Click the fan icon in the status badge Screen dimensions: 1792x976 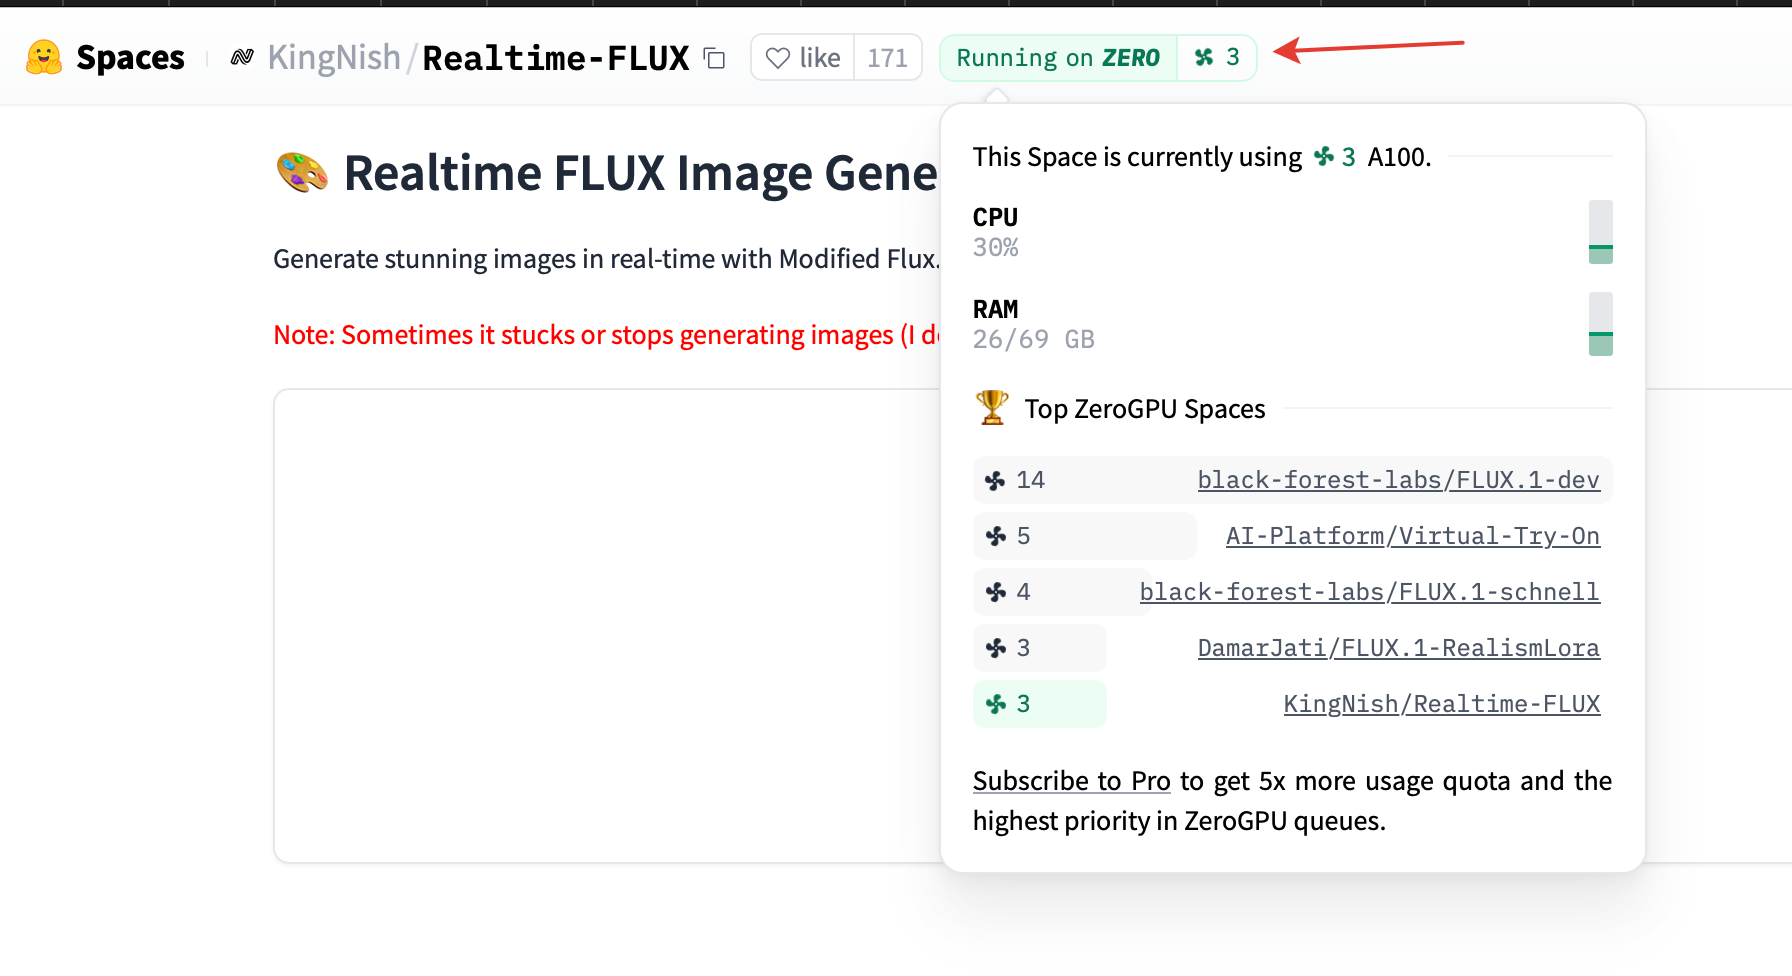pyautogui.click(x=1204, y=58)
